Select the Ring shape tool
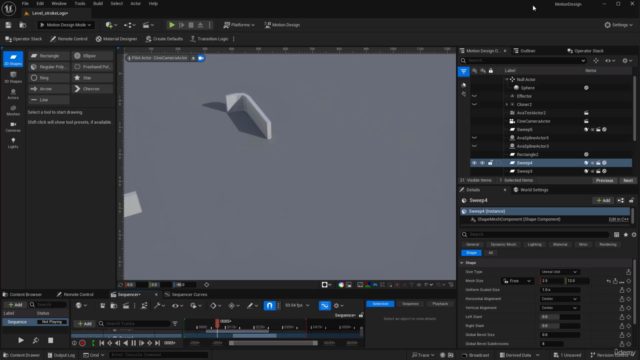The width and height of the screenshot is (640, 360). [49, 78]
